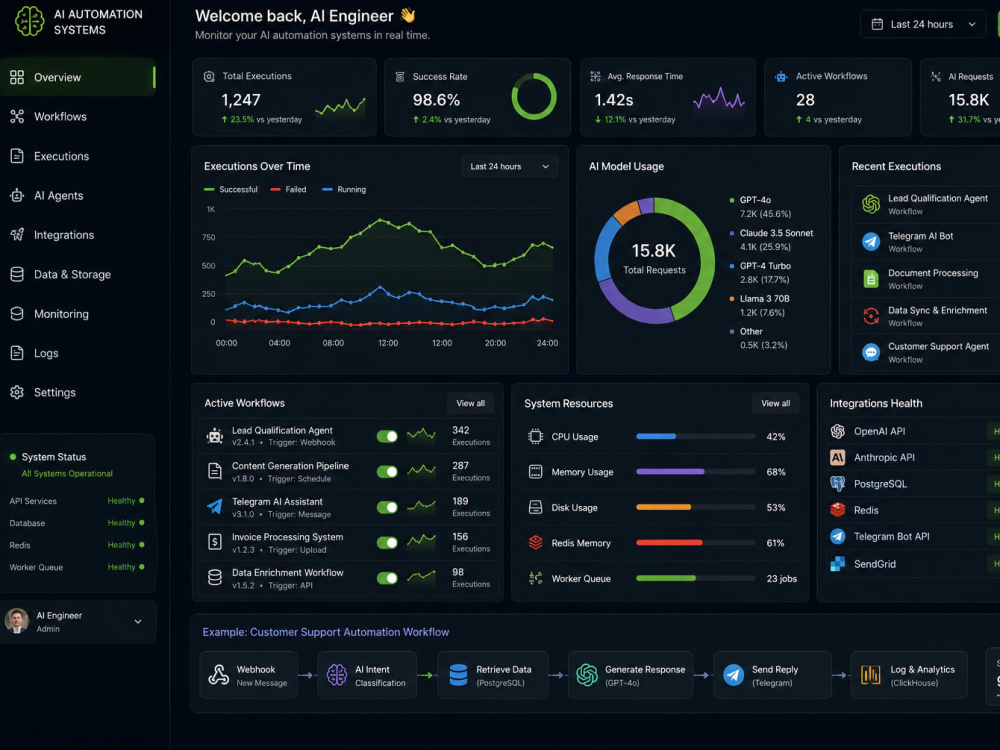
Task: Click the GPT-4o legend entry
Action: coord(760,207)
